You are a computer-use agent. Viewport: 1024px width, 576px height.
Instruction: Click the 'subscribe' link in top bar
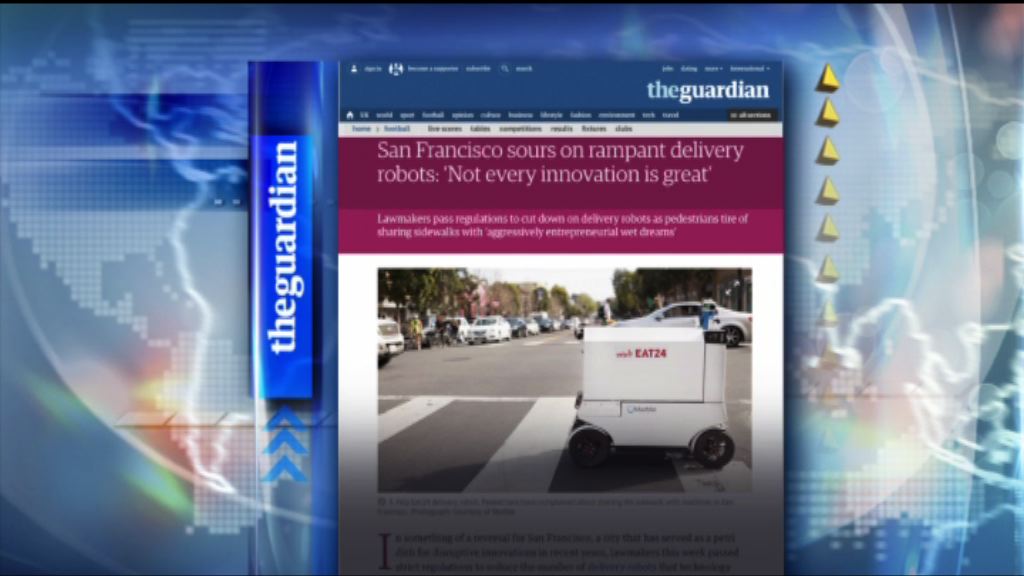coord(478,69)
